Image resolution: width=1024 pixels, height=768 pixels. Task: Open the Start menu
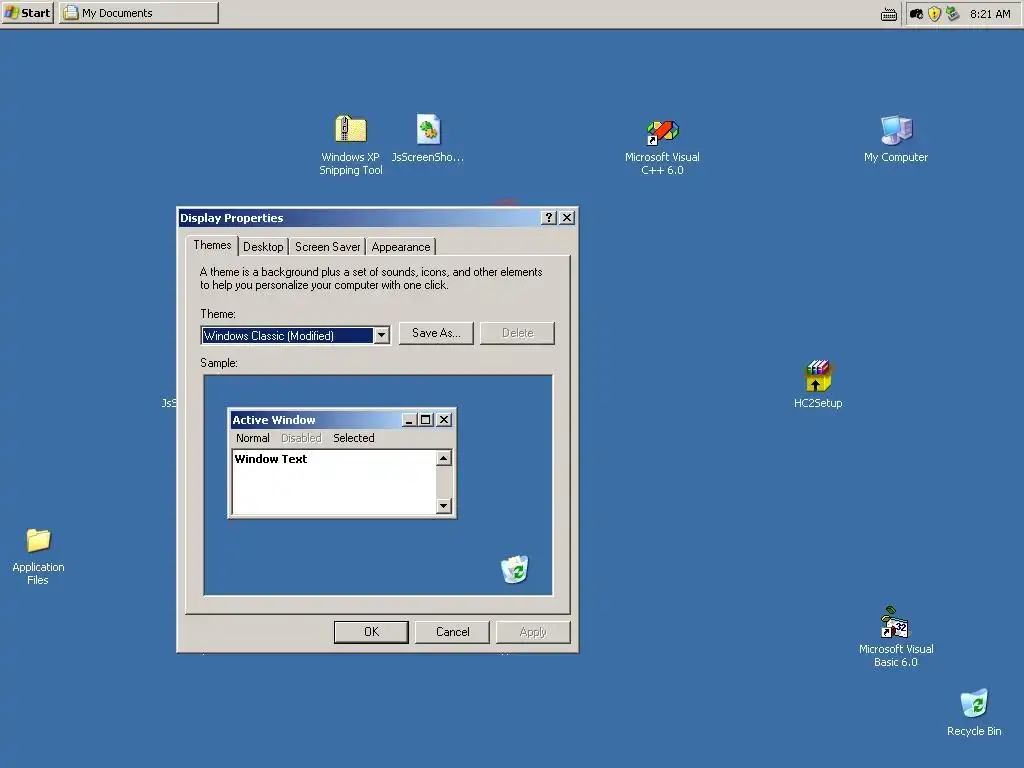[x=27, y=13]
